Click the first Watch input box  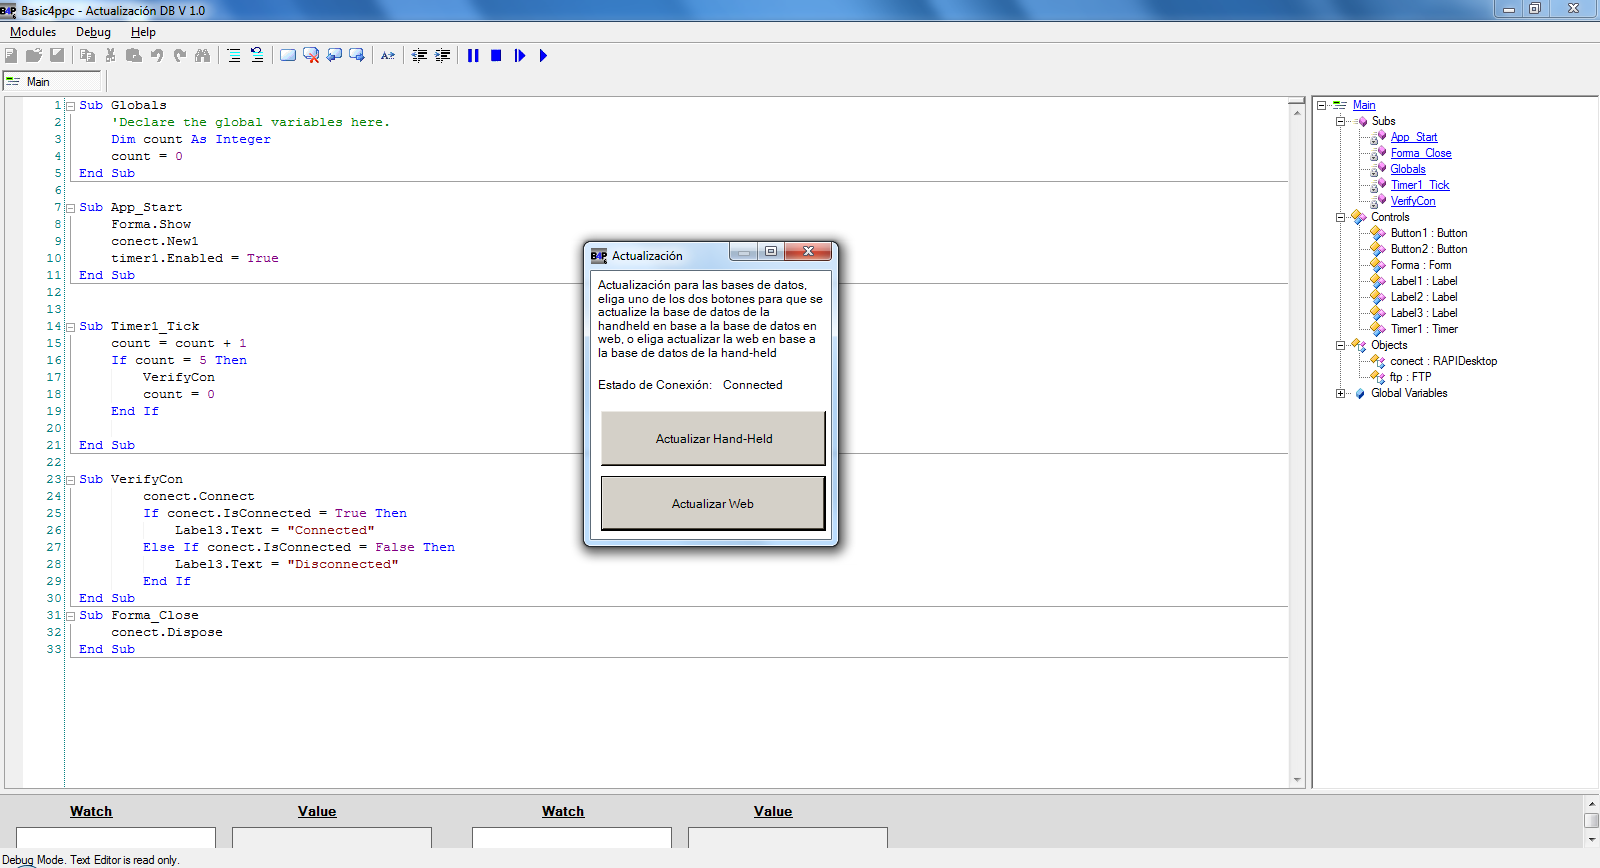pyautogui.click(x=116, y=837)
